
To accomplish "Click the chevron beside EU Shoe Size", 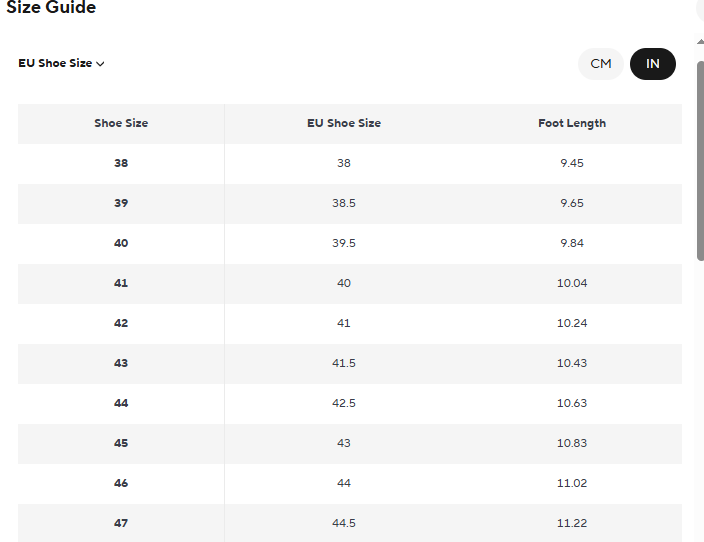I will tap(100, 64).
